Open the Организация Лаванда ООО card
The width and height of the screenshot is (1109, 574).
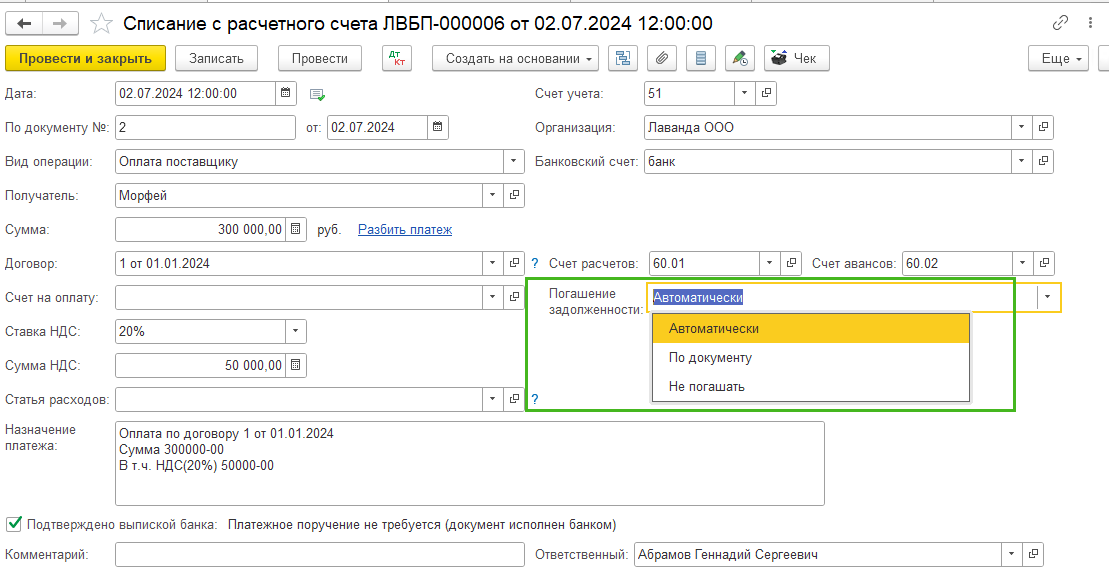[x=1043, y=127]
